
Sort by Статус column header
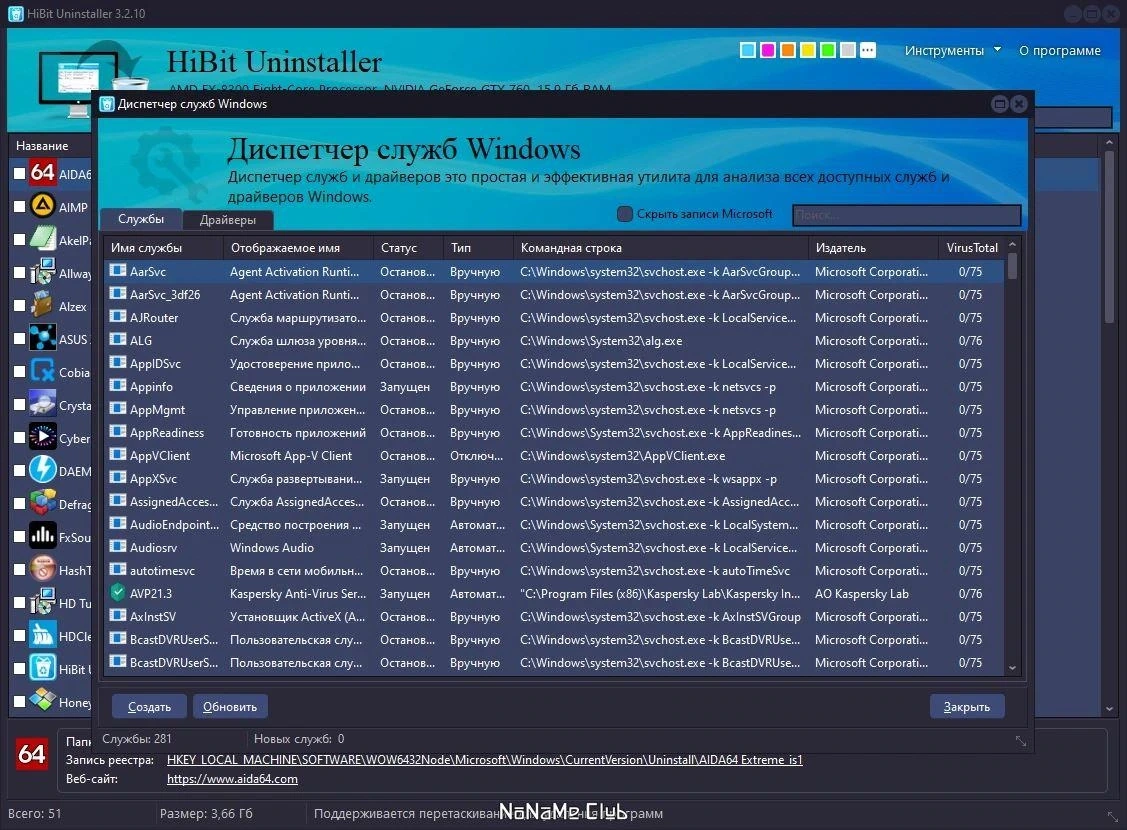(408, 247)
